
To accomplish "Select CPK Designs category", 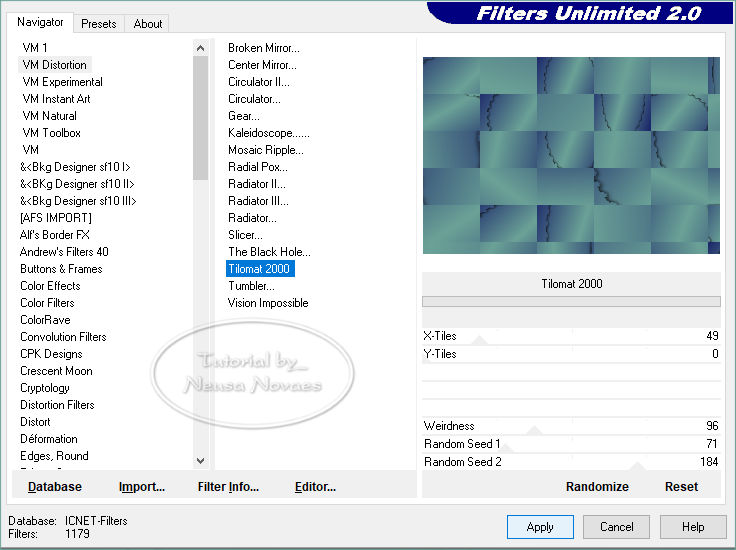I will (x=51, y=354).
